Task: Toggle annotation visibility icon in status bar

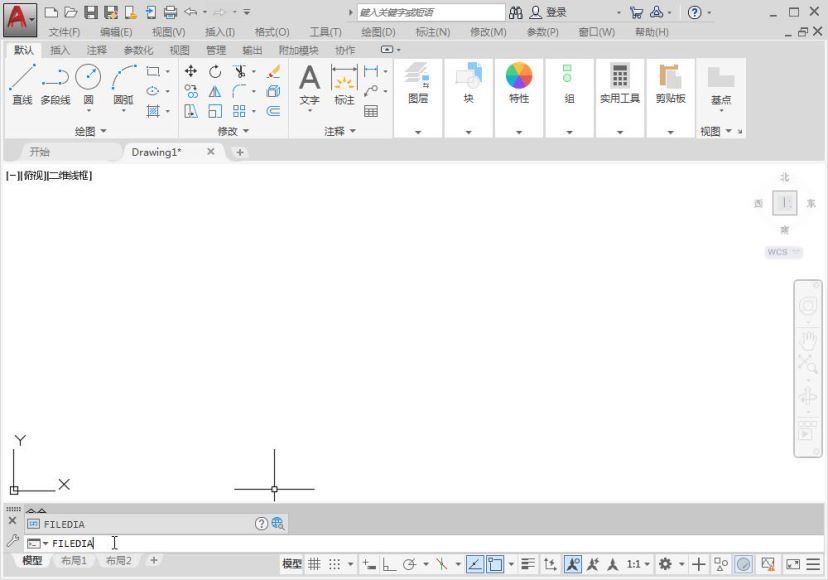Action: point(572,564)
